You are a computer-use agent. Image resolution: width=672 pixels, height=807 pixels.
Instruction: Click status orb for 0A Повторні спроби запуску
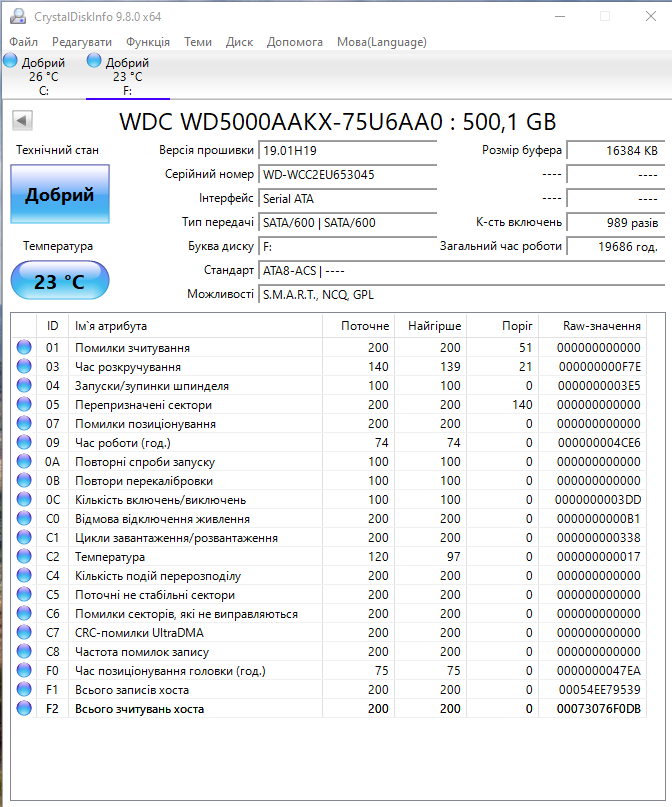pyautogui.click(x=24, y=462)
